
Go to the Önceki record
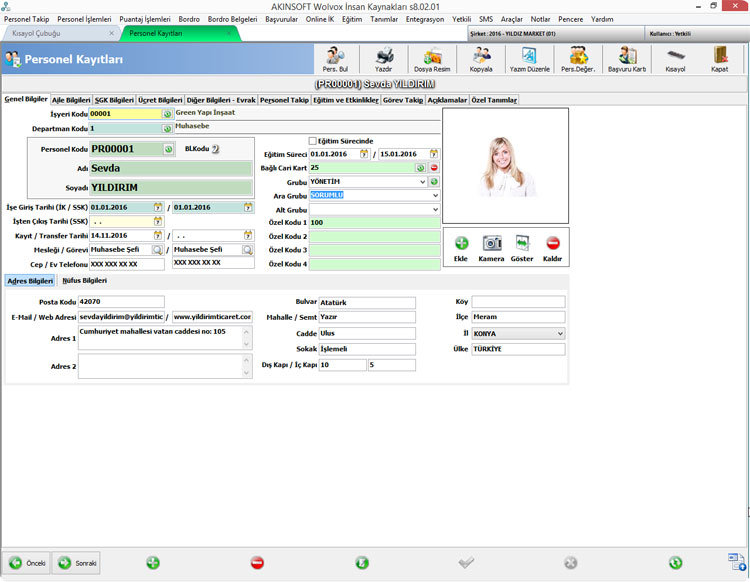[27, 563]
